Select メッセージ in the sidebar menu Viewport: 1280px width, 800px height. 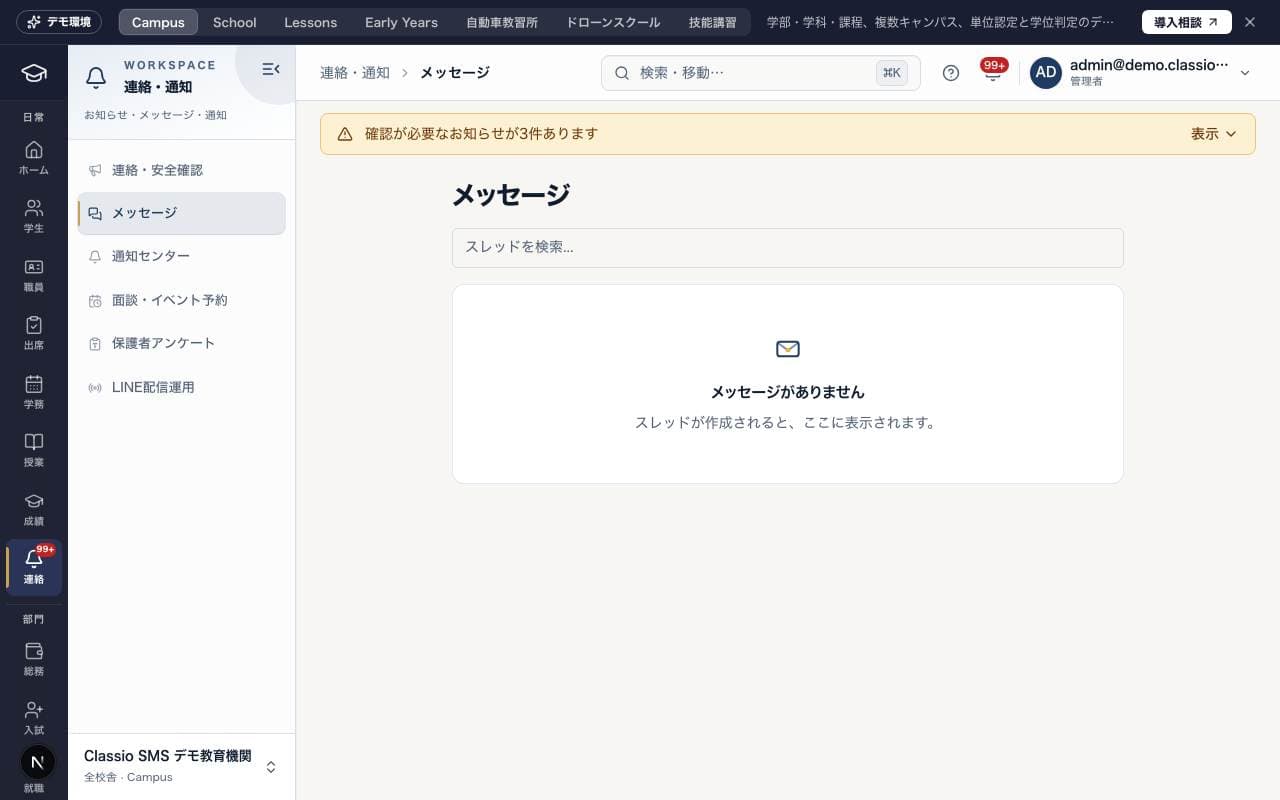click(x=181, y=213)
